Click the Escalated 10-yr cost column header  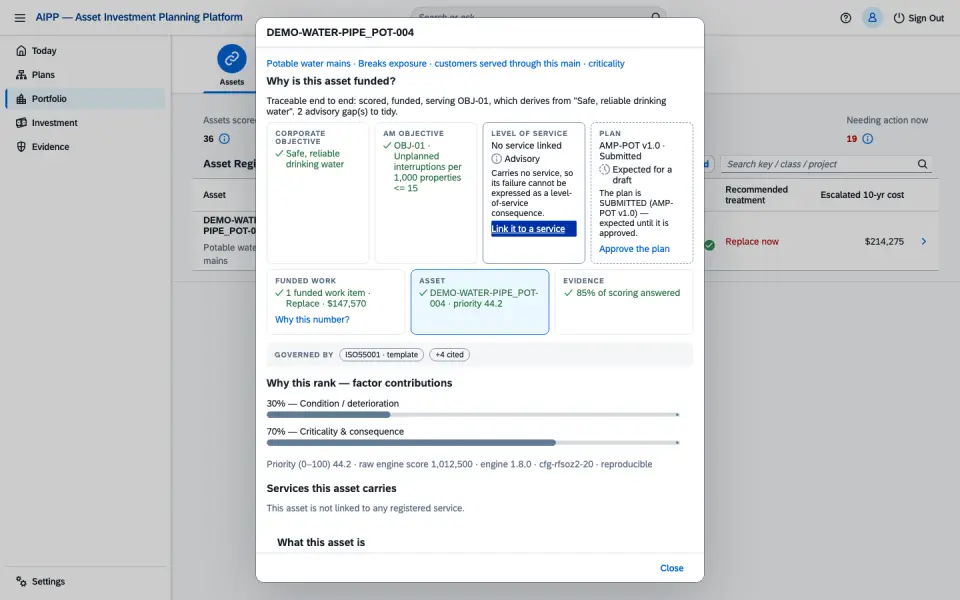tap(862, 195)
